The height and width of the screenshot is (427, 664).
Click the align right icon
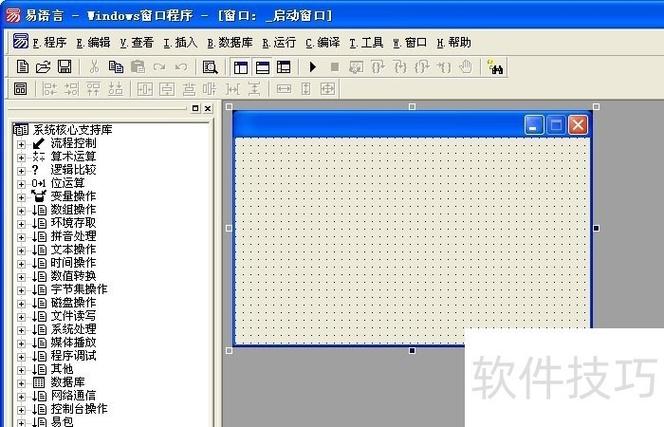(71, 89)
